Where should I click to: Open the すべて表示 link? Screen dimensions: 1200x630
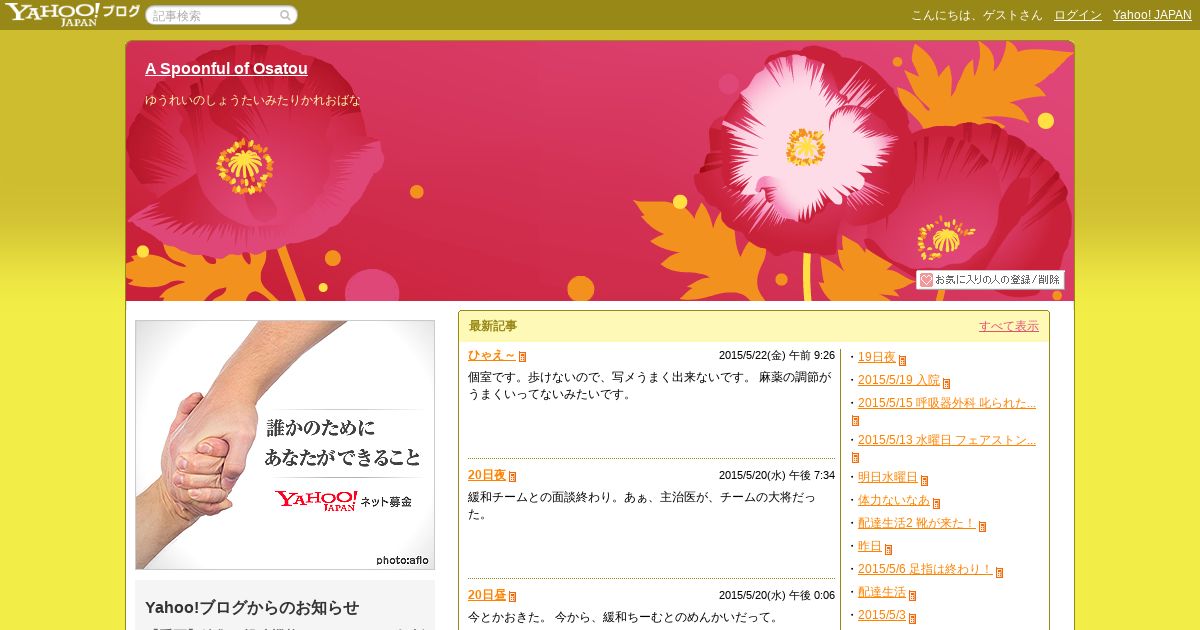pos(1009,326)
